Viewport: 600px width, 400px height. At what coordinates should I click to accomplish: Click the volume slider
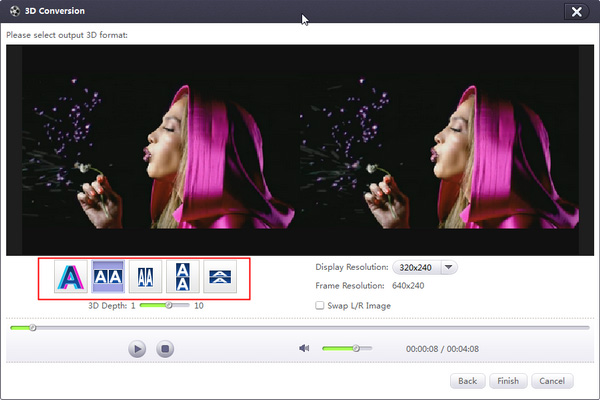point(346,348)
